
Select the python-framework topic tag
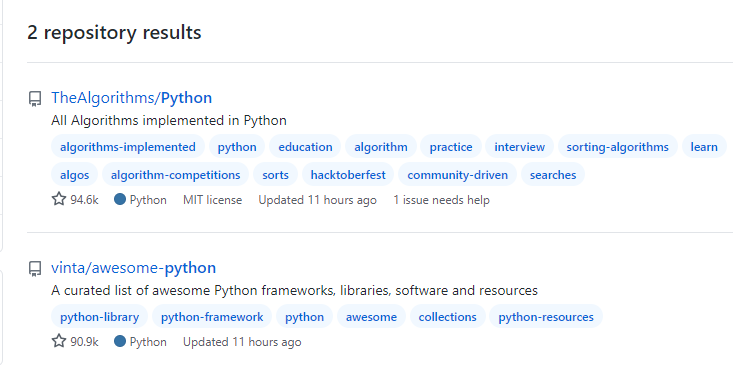coord(212,317)
